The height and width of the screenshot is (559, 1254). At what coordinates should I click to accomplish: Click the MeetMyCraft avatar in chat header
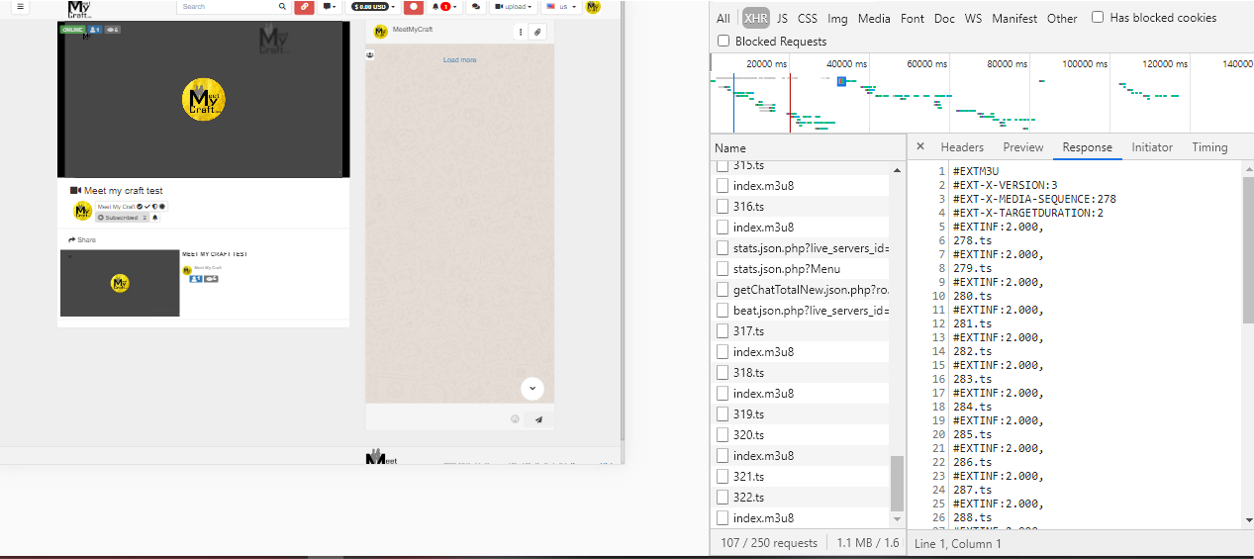(380, 31)
